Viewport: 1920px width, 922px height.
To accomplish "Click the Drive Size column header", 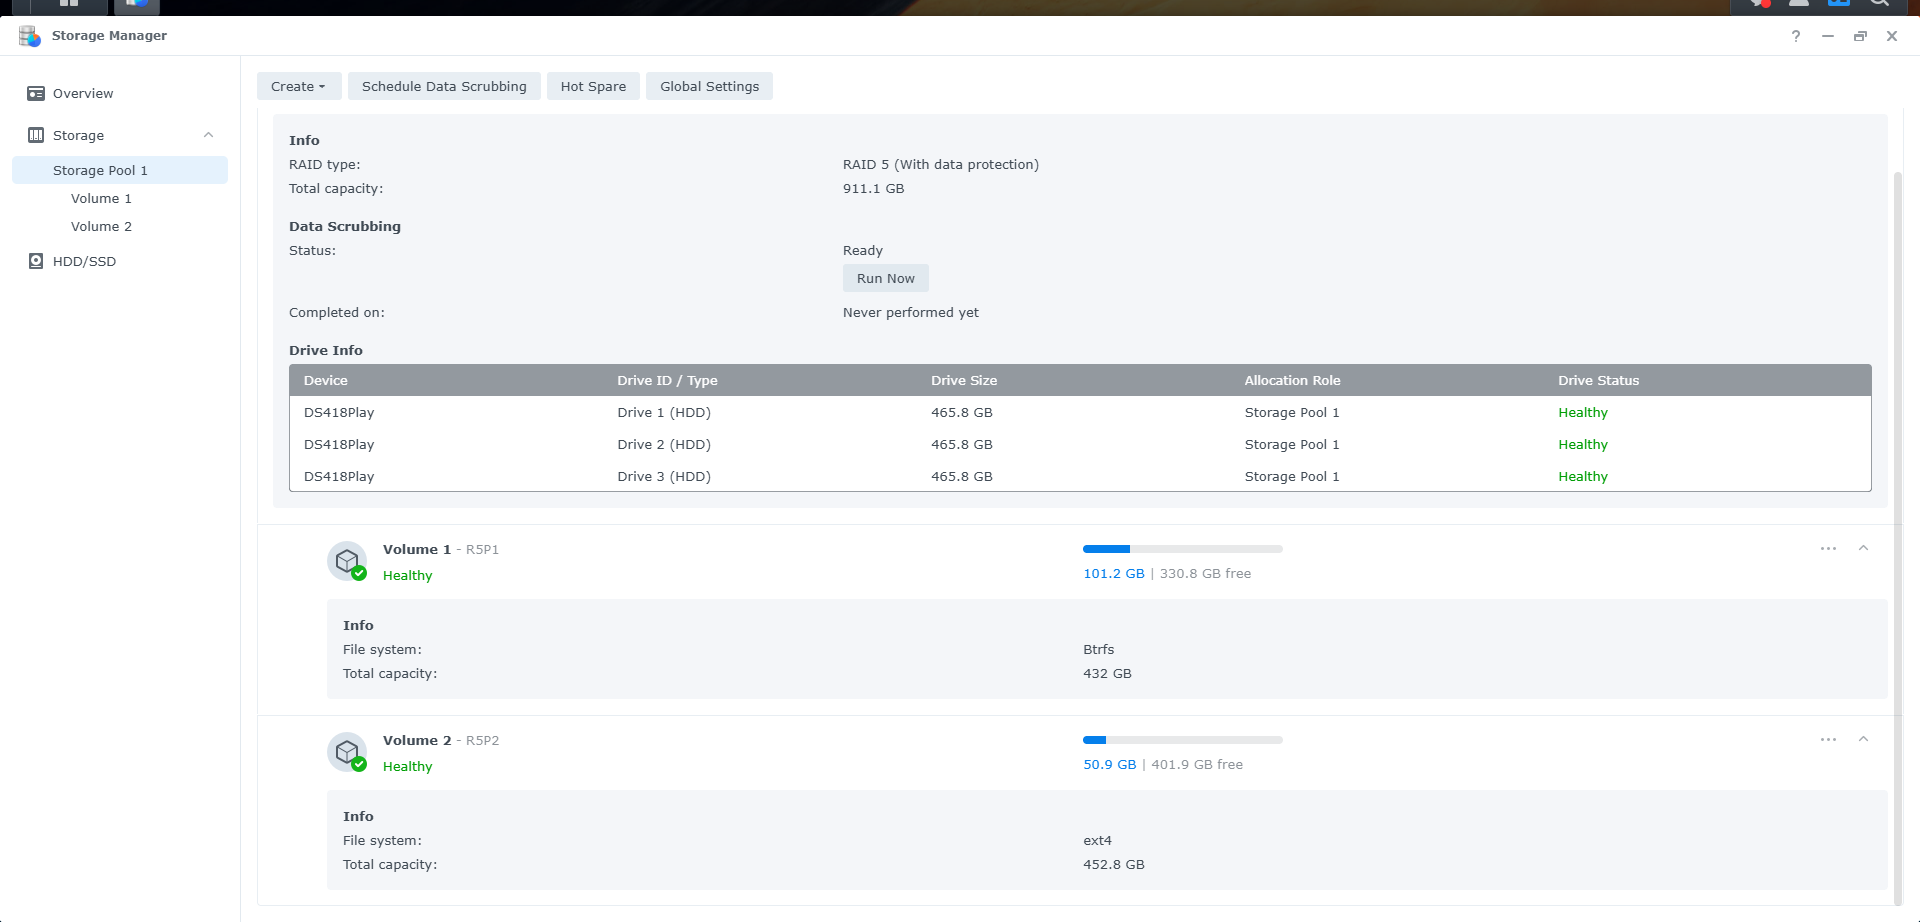I will click(x=964, y=380).
